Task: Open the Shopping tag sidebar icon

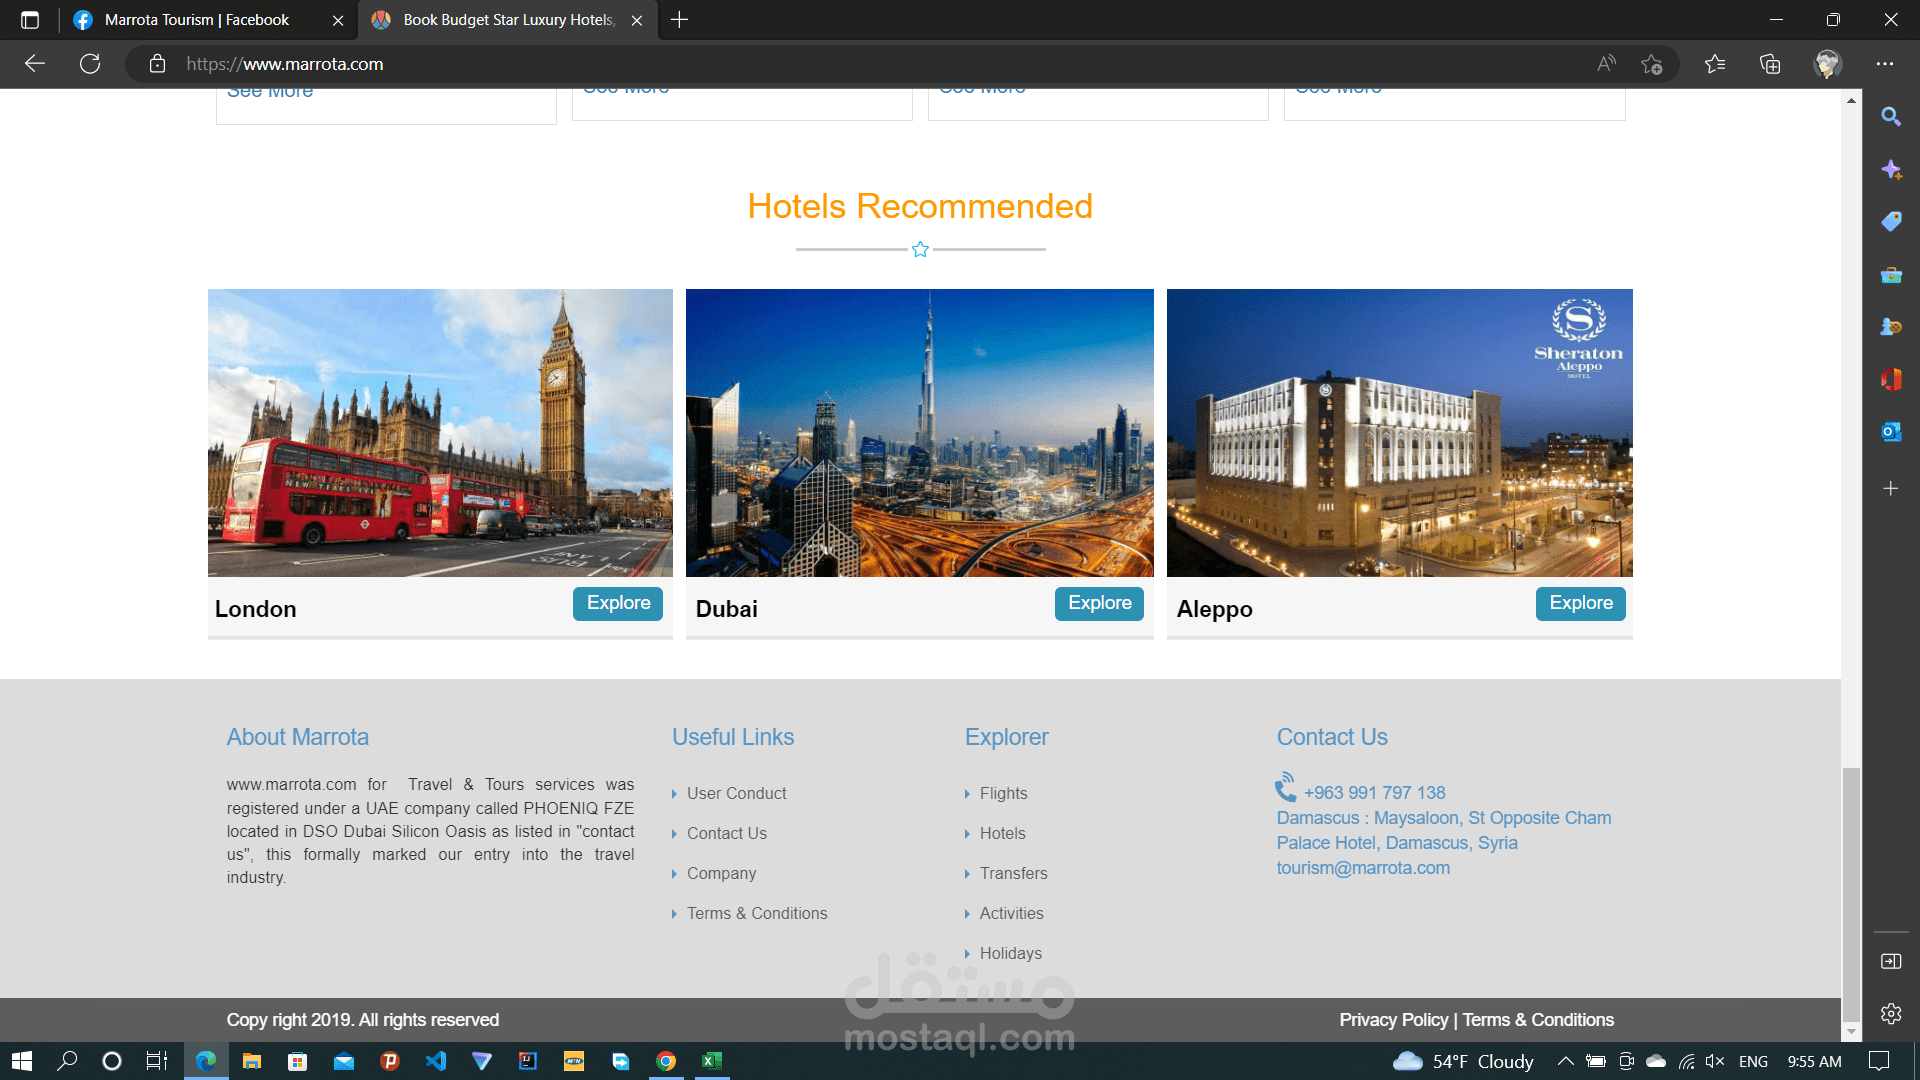Action: point(1890,222)
